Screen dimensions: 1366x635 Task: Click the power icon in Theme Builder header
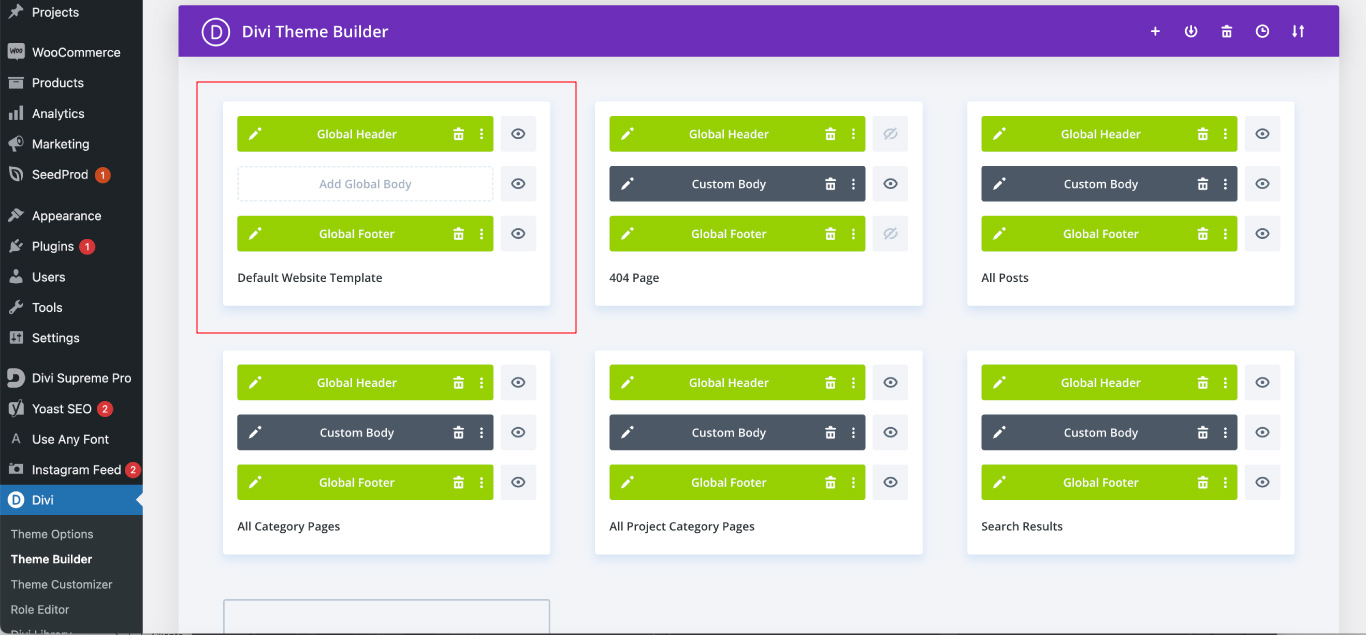1191,31
